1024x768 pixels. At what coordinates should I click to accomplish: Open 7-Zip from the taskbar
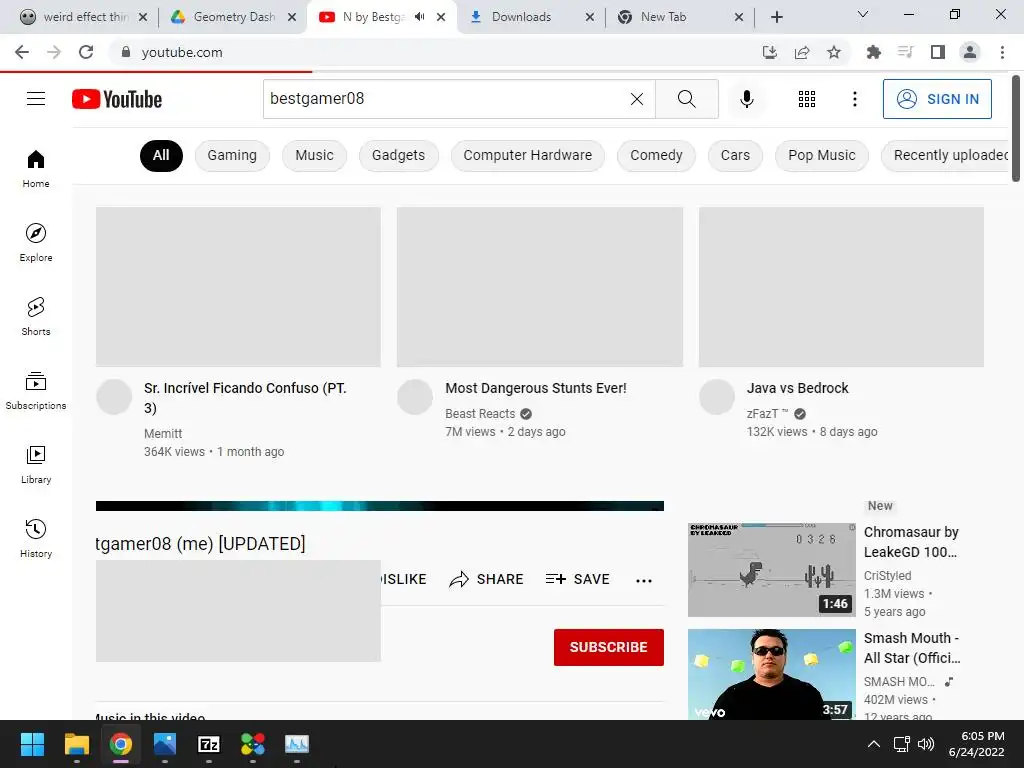coord(208,744)
